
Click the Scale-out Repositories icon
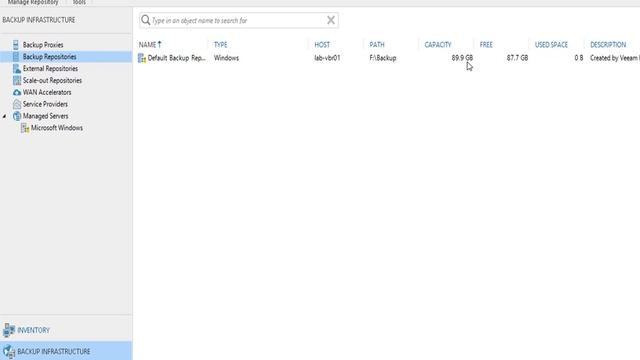pos(17,80)
